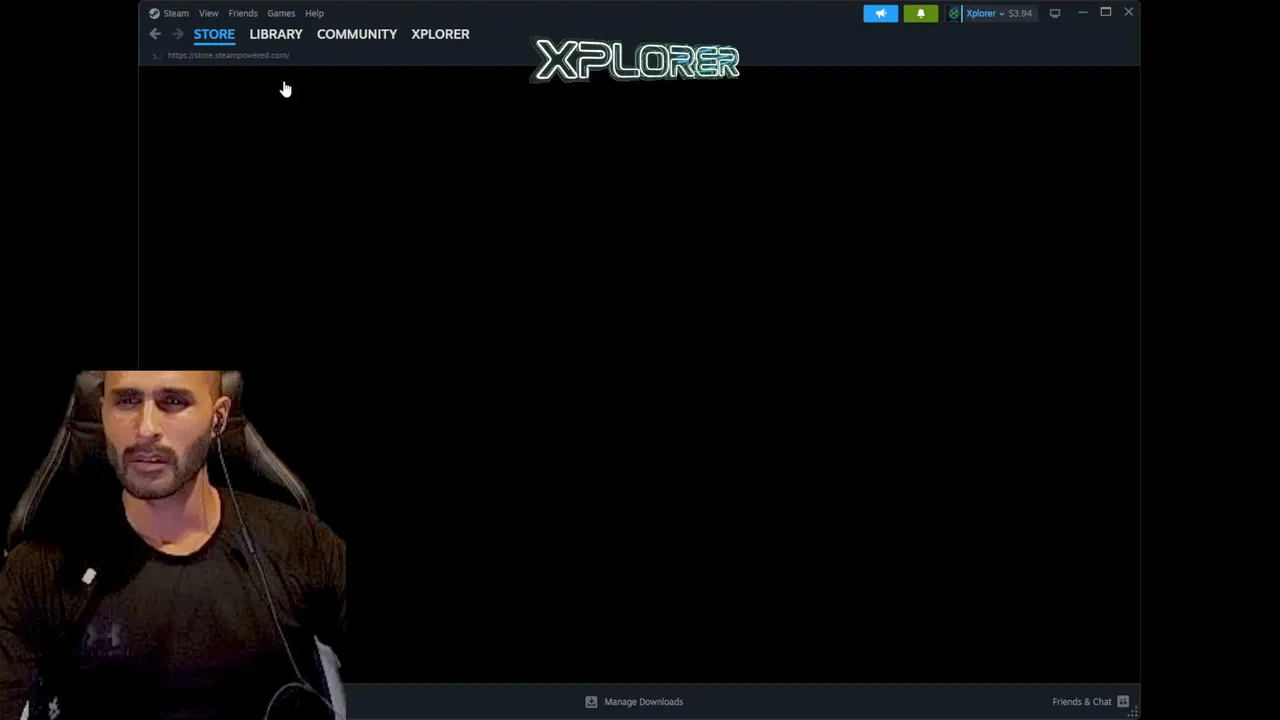1280x720 pixels.
Task: Click the store URL address text
Action: click(x=228, y=55)
